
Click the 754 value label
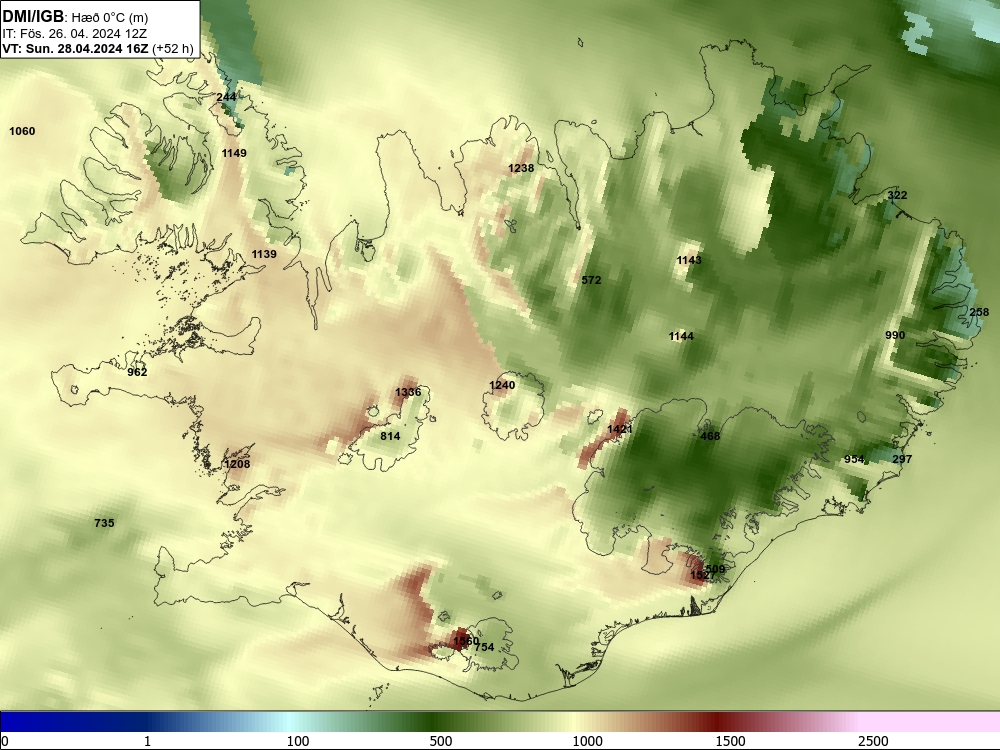tap(484, 647)
